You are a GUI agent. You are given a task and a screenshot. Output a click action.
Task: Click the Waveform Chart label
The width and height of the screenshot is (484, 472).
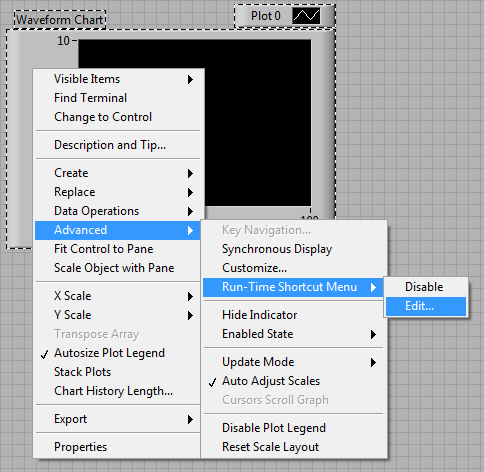pyautogui.click(x=60, y=20)
